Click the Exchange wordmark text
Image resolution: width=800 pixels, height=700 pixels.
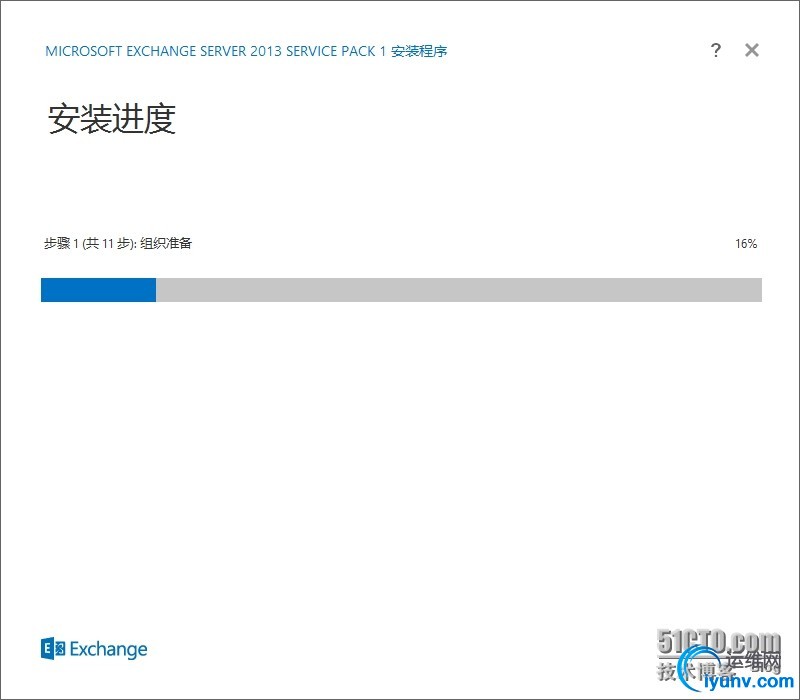(x=108, y=649)
